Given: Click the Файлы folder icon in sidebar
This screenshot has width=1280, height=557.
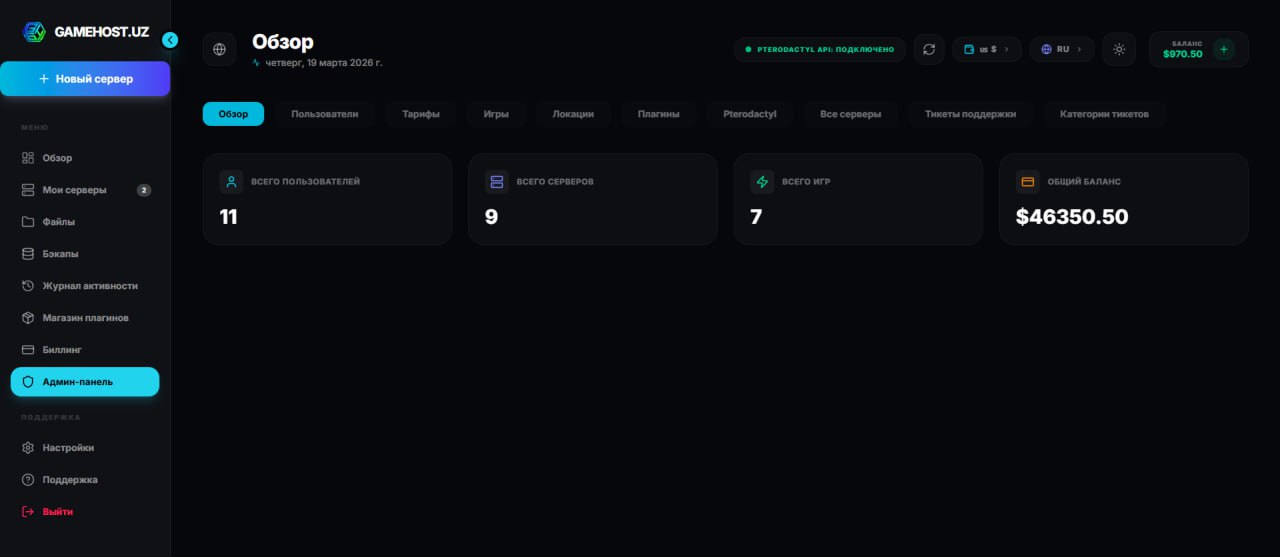Looking at the screenshot, I should coord(28,222).
